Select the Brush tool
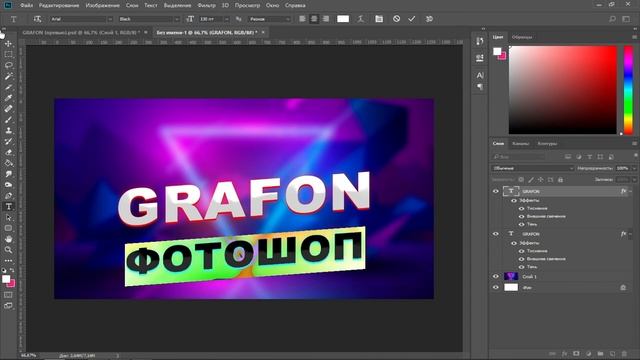The width and height of the screenshot is (640, 360). point(8,120)
